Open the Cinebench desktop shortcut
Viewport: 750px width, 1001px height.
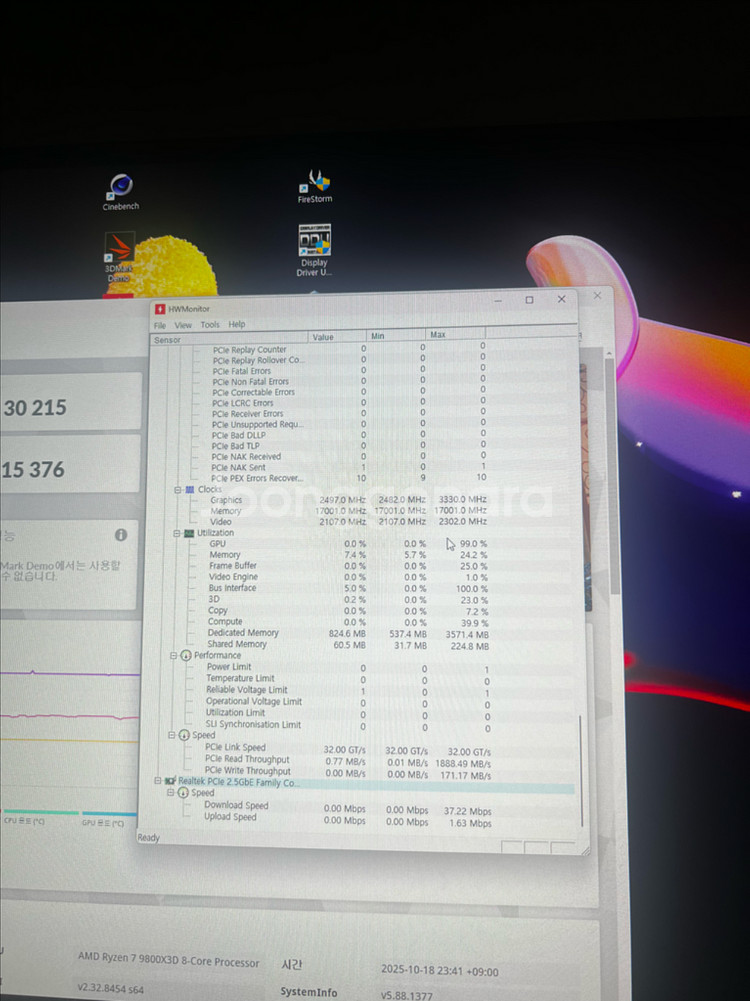[121, 188]
